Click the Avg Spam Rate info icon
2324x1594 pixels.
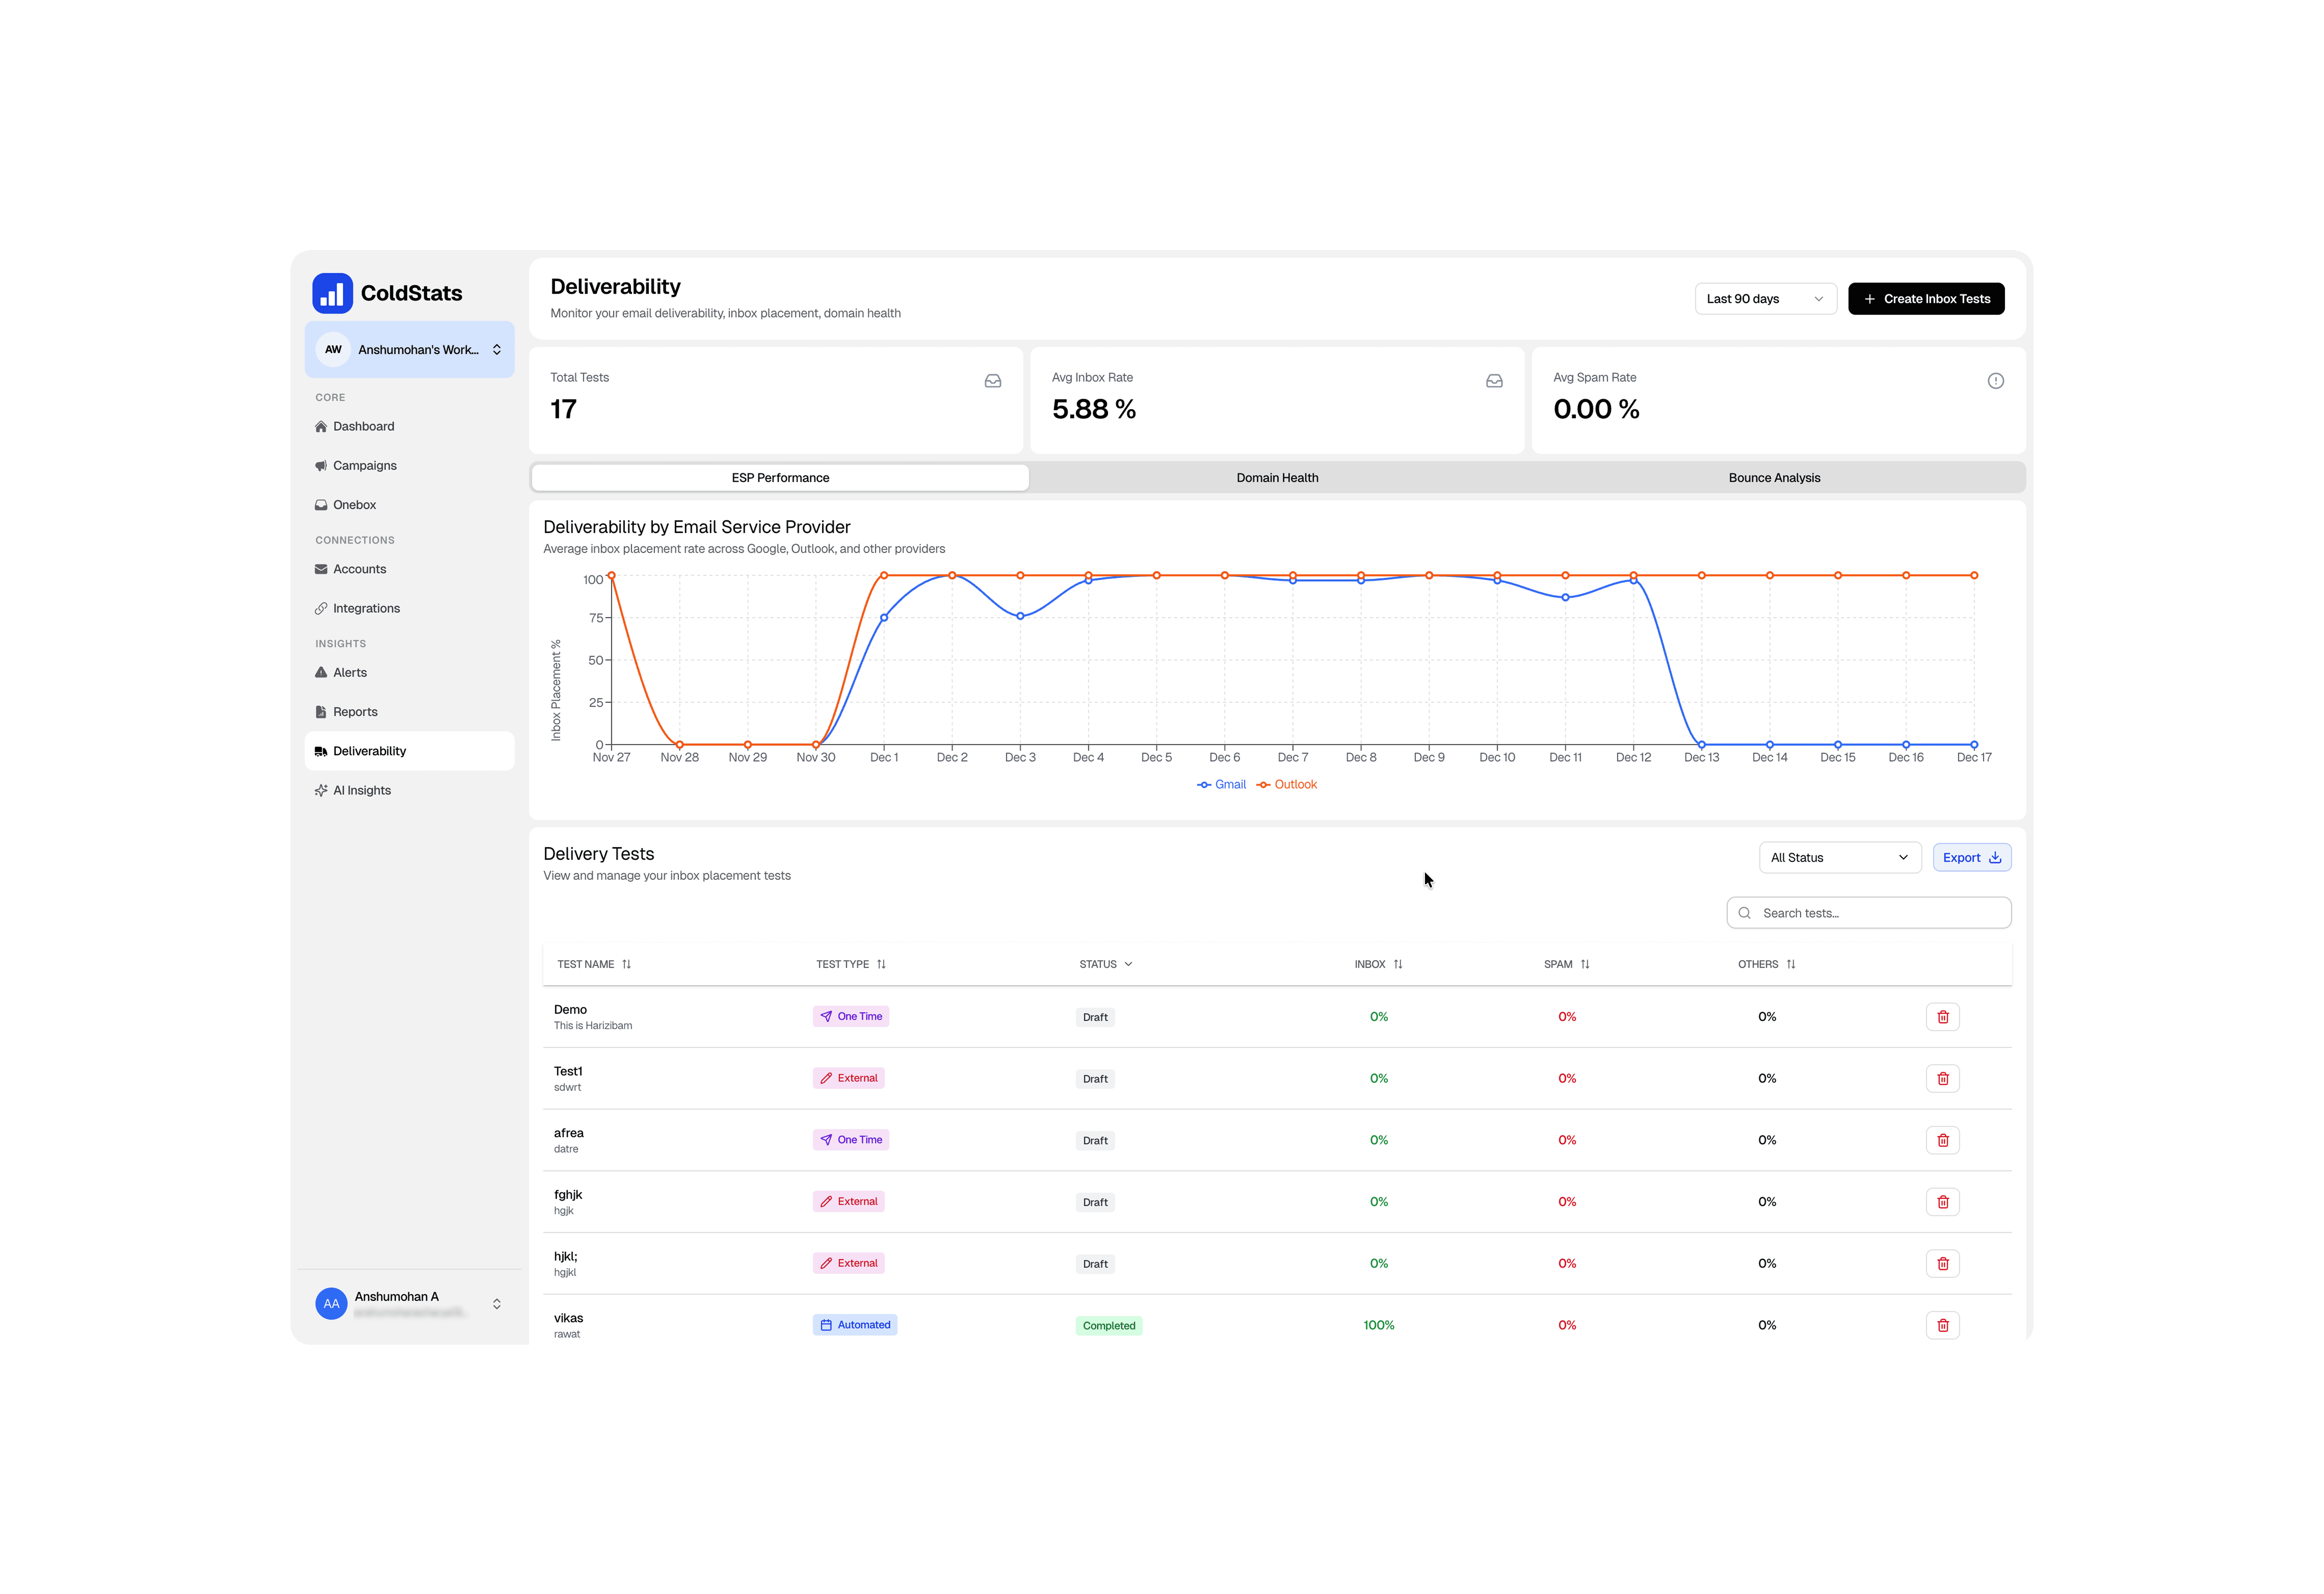(x=1995, y=381)
